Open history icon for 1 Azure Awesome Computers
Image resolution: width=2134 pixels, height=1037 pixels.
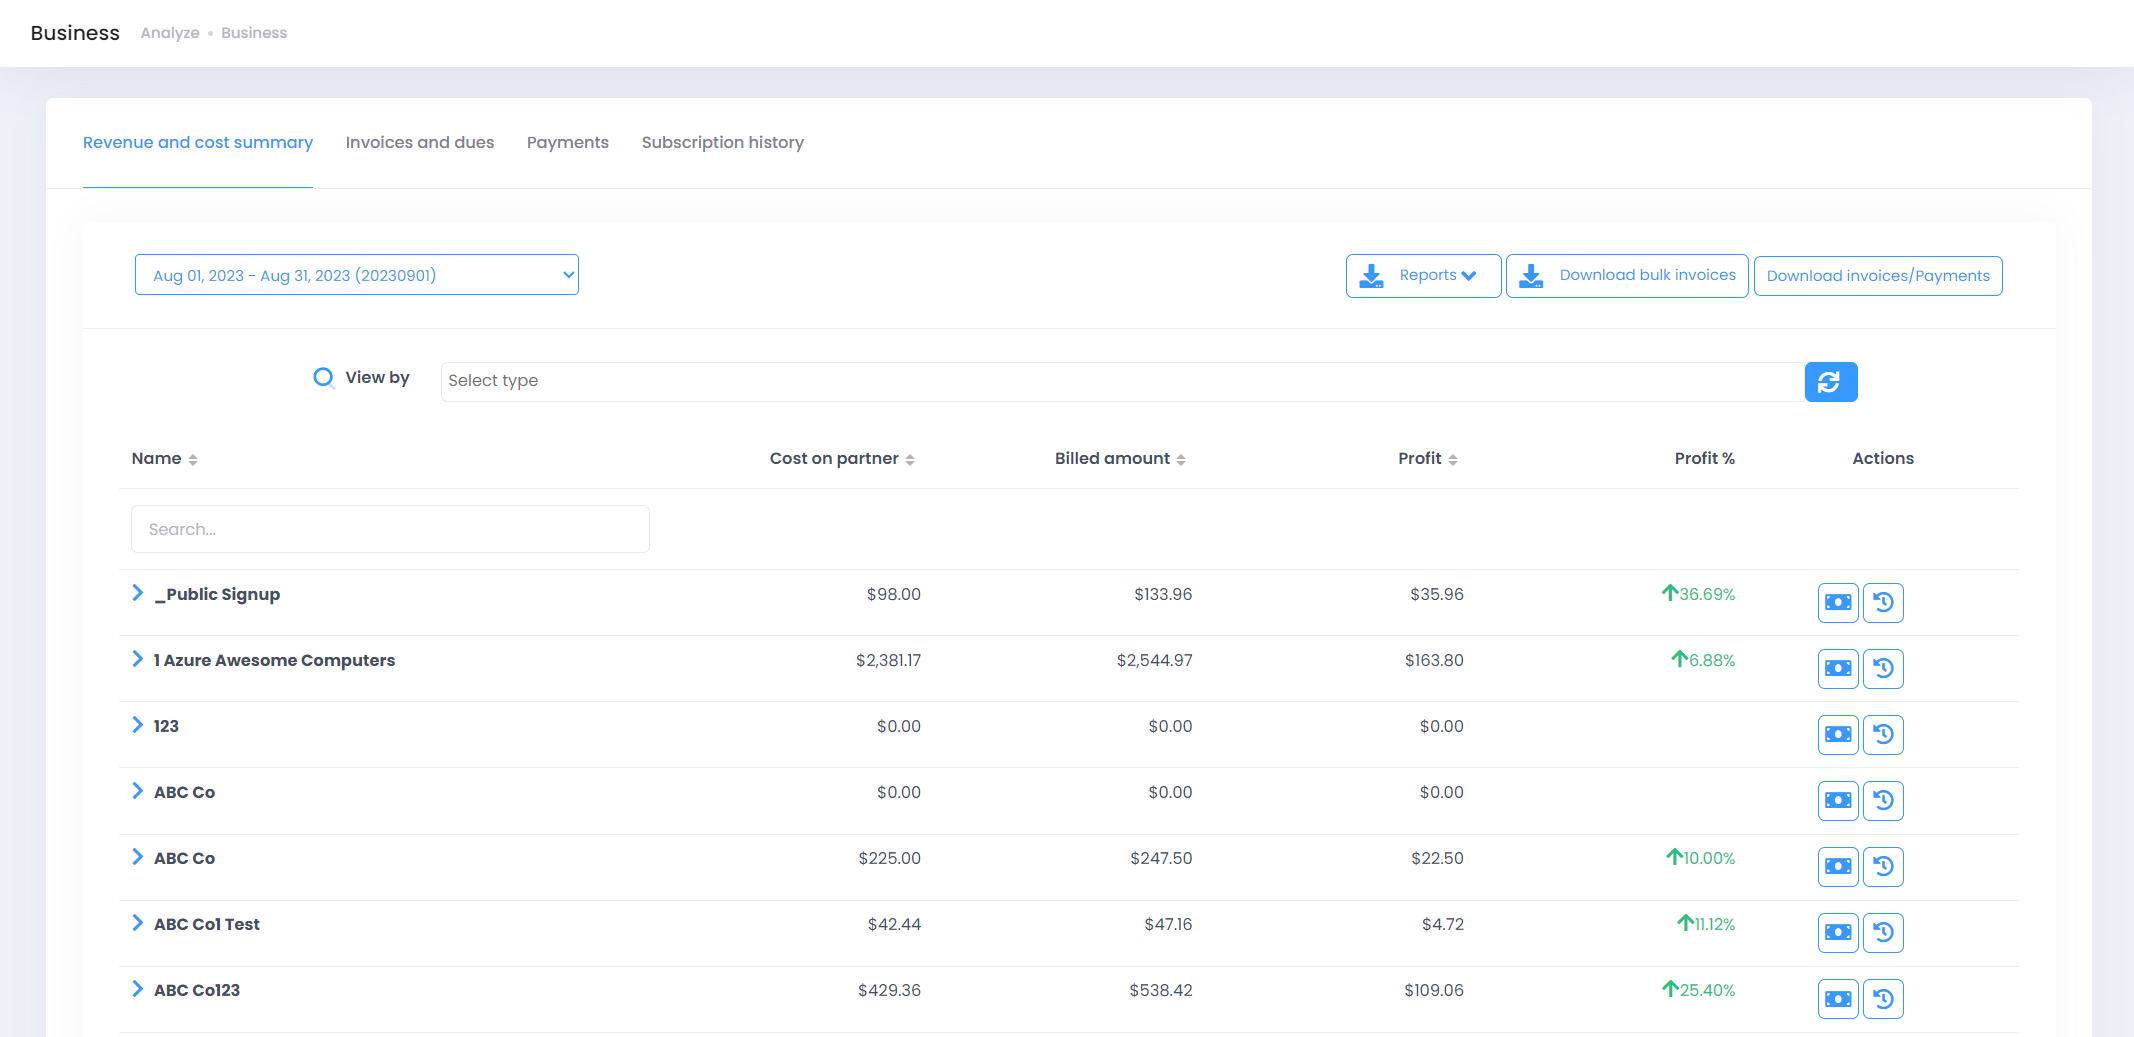pos(1883,669)
